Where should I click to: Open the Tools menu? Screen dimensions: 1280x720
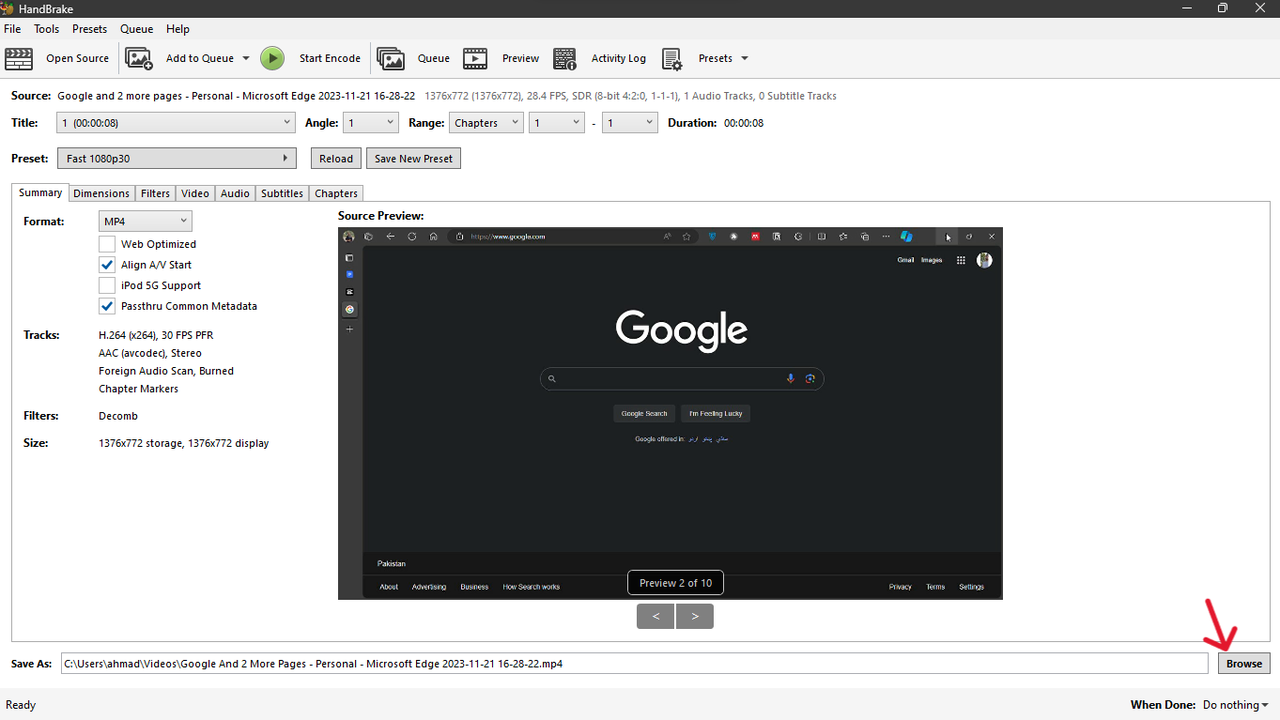pos(46,29)
